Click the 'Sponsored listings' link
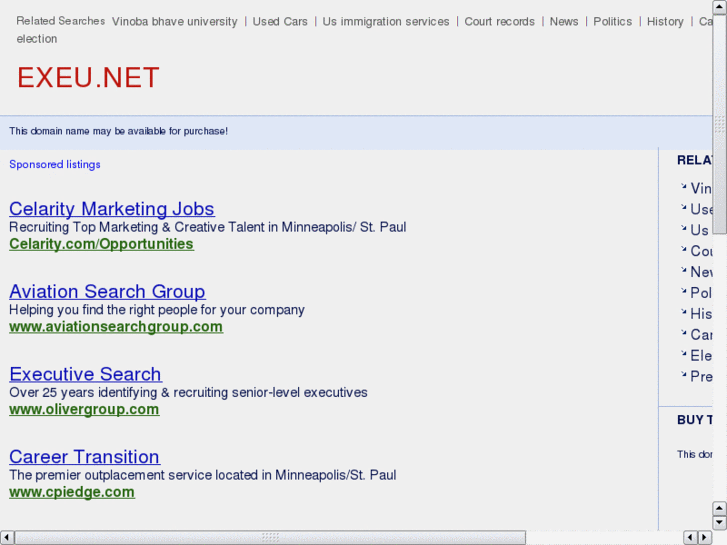 point(55,164)
